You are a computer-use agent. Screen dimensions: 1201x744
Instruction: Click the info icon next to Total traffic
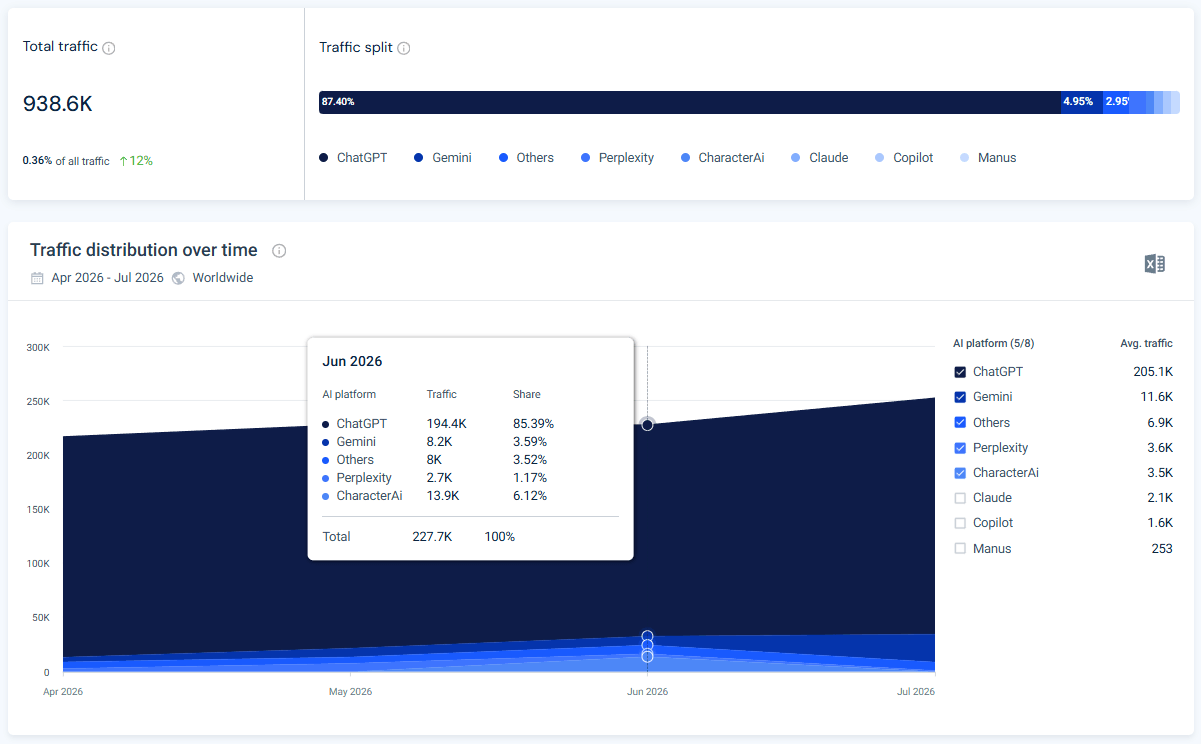109,48
